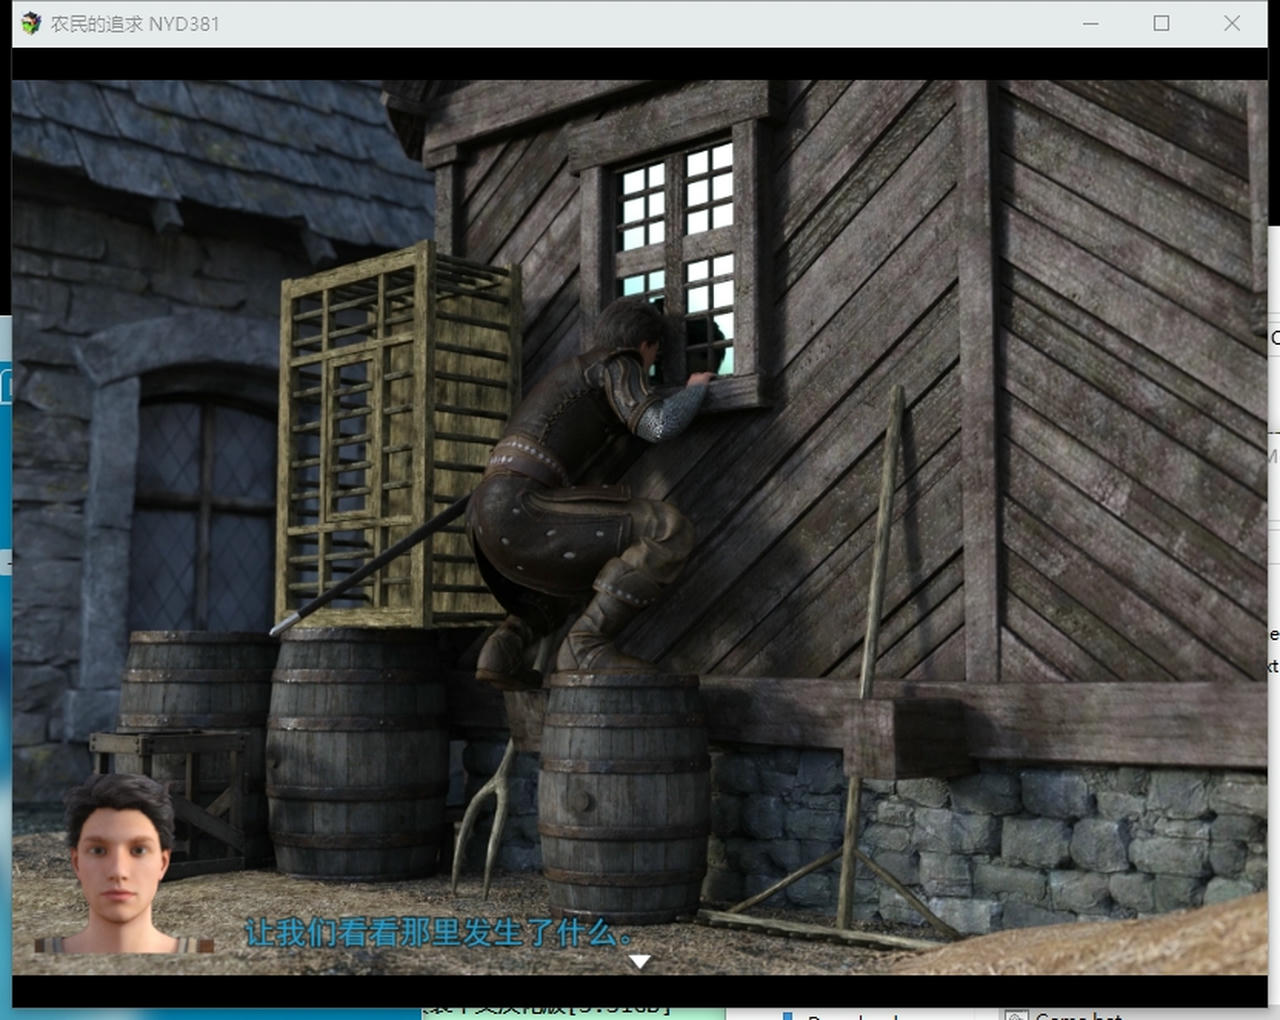Maximize the game window
Screen dimensions: 1280x1020
[1161, 23]
